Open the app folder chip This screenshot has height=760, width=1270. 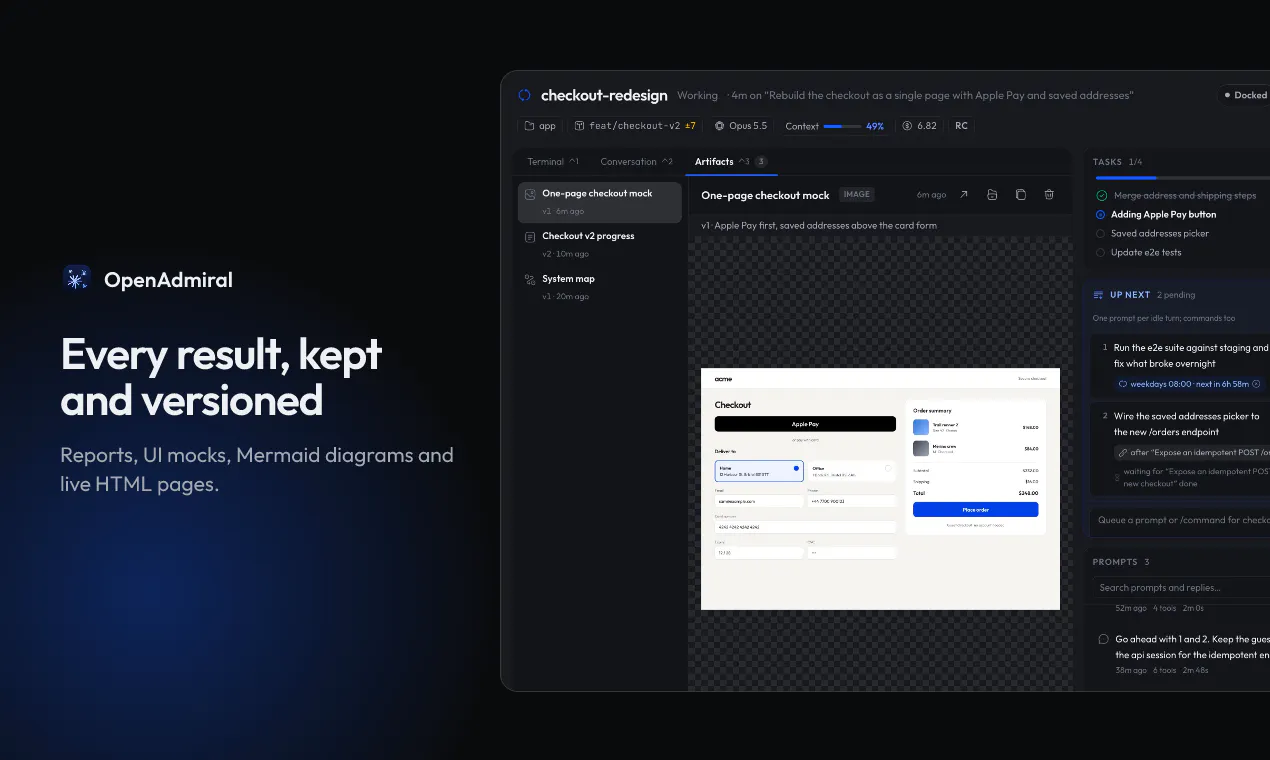540,126
